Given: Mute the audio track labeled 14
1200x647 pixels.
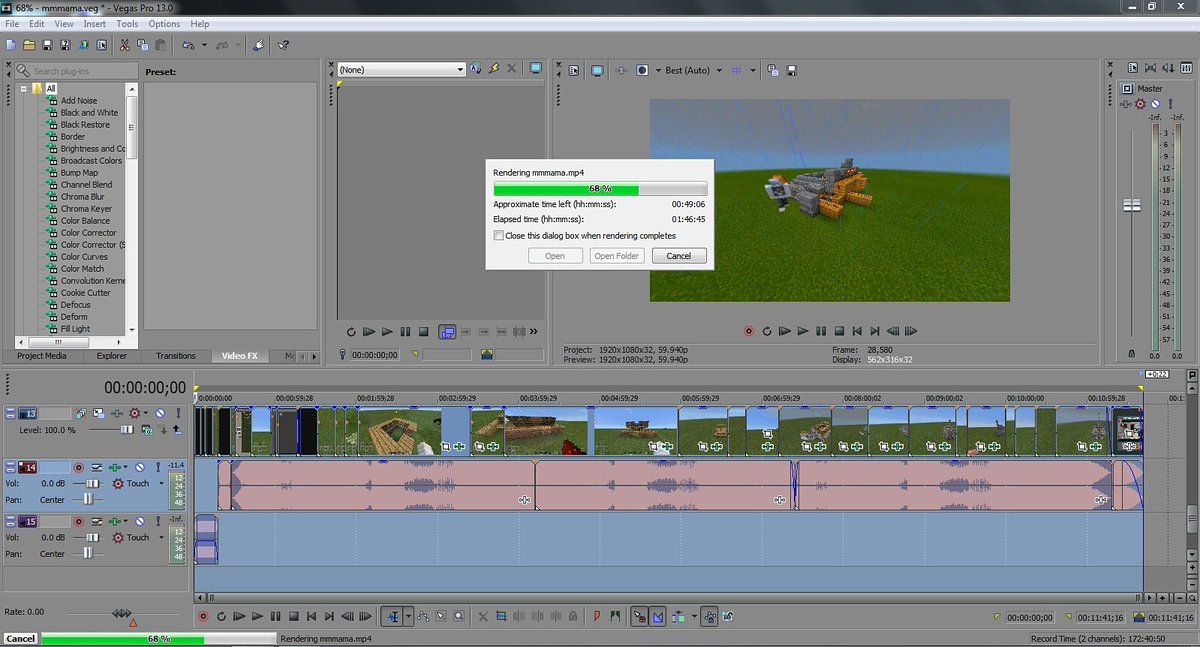Looking at the screenshot, I should pos(140,467).
